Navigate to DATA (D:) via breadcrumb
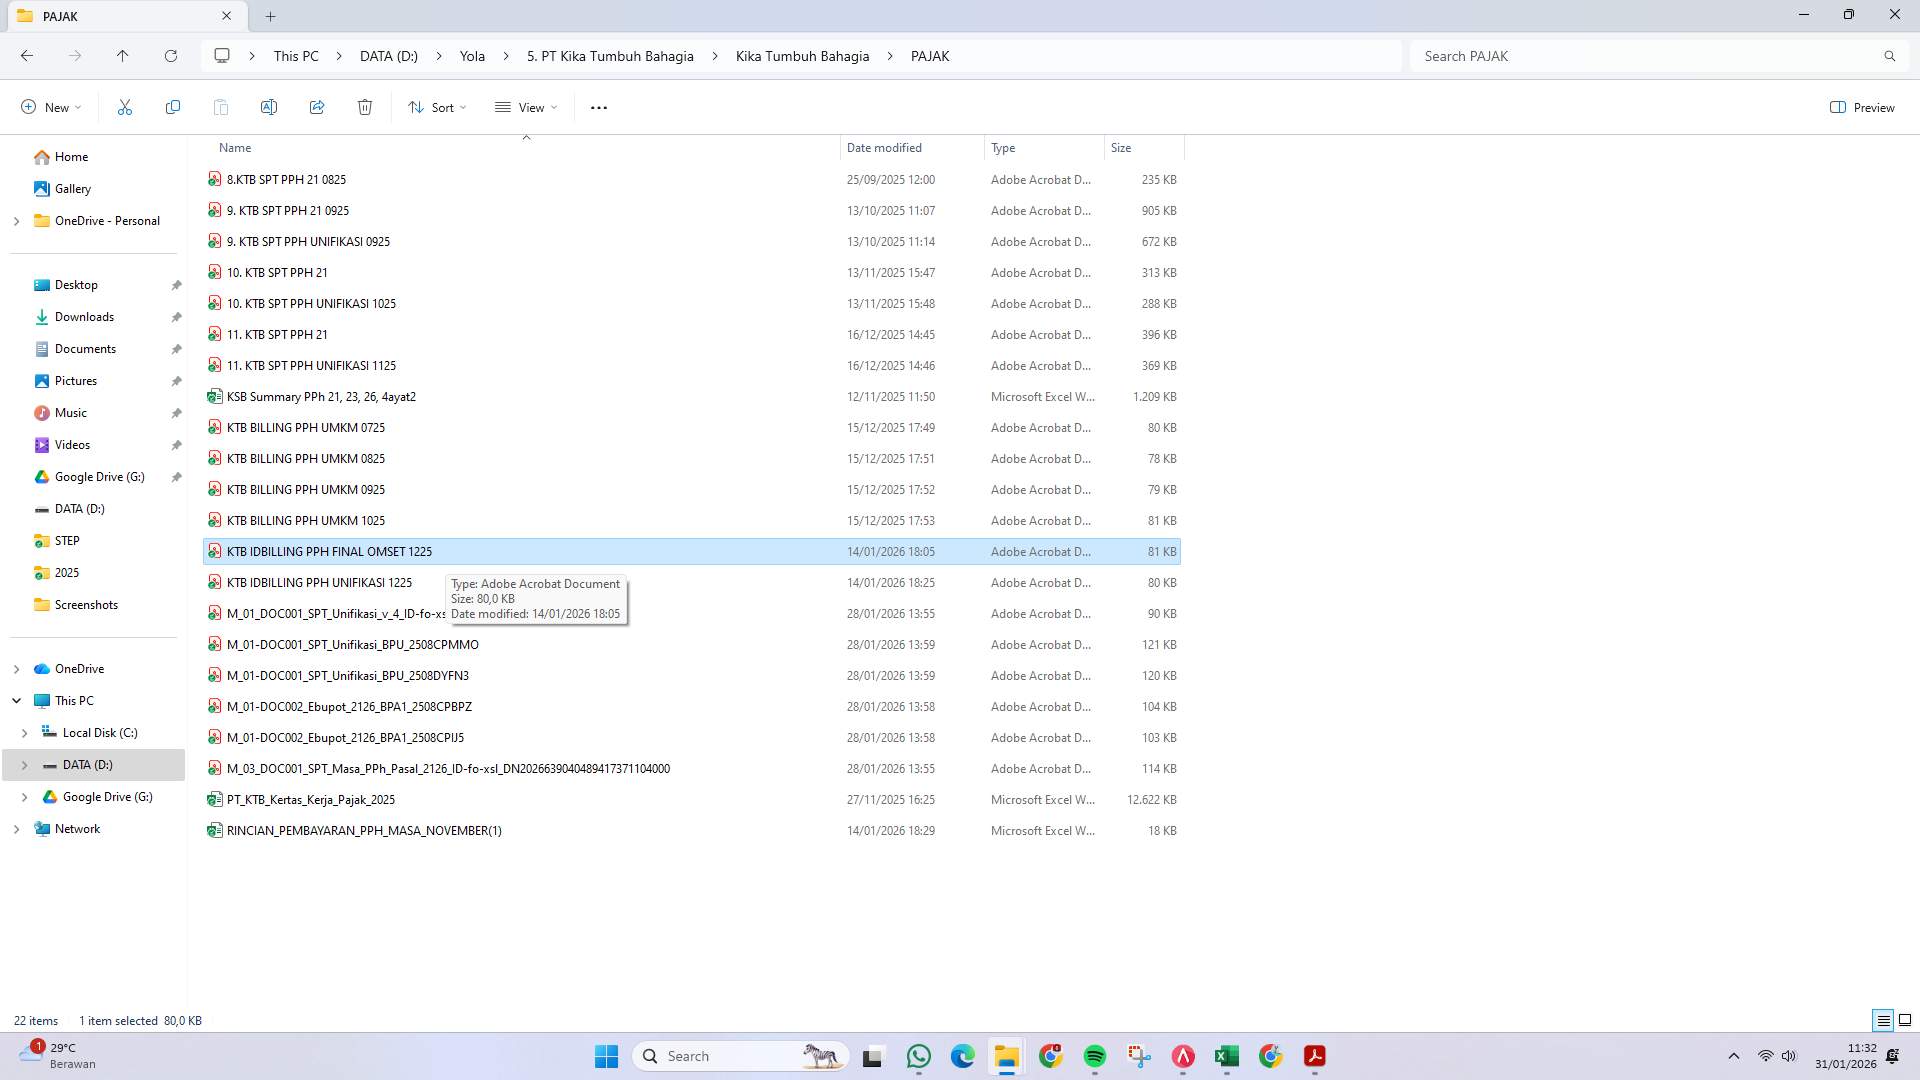The image size is (1920, 1080). coord(388,56)
